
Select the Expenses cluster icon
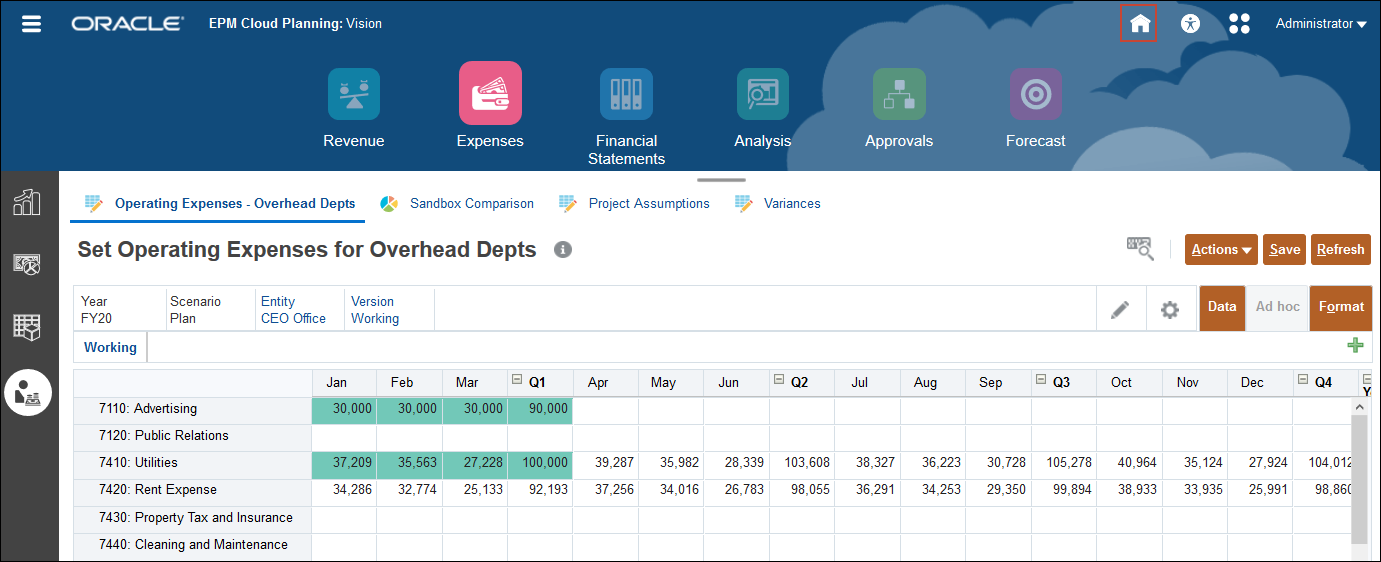click(x=490, y=93)
